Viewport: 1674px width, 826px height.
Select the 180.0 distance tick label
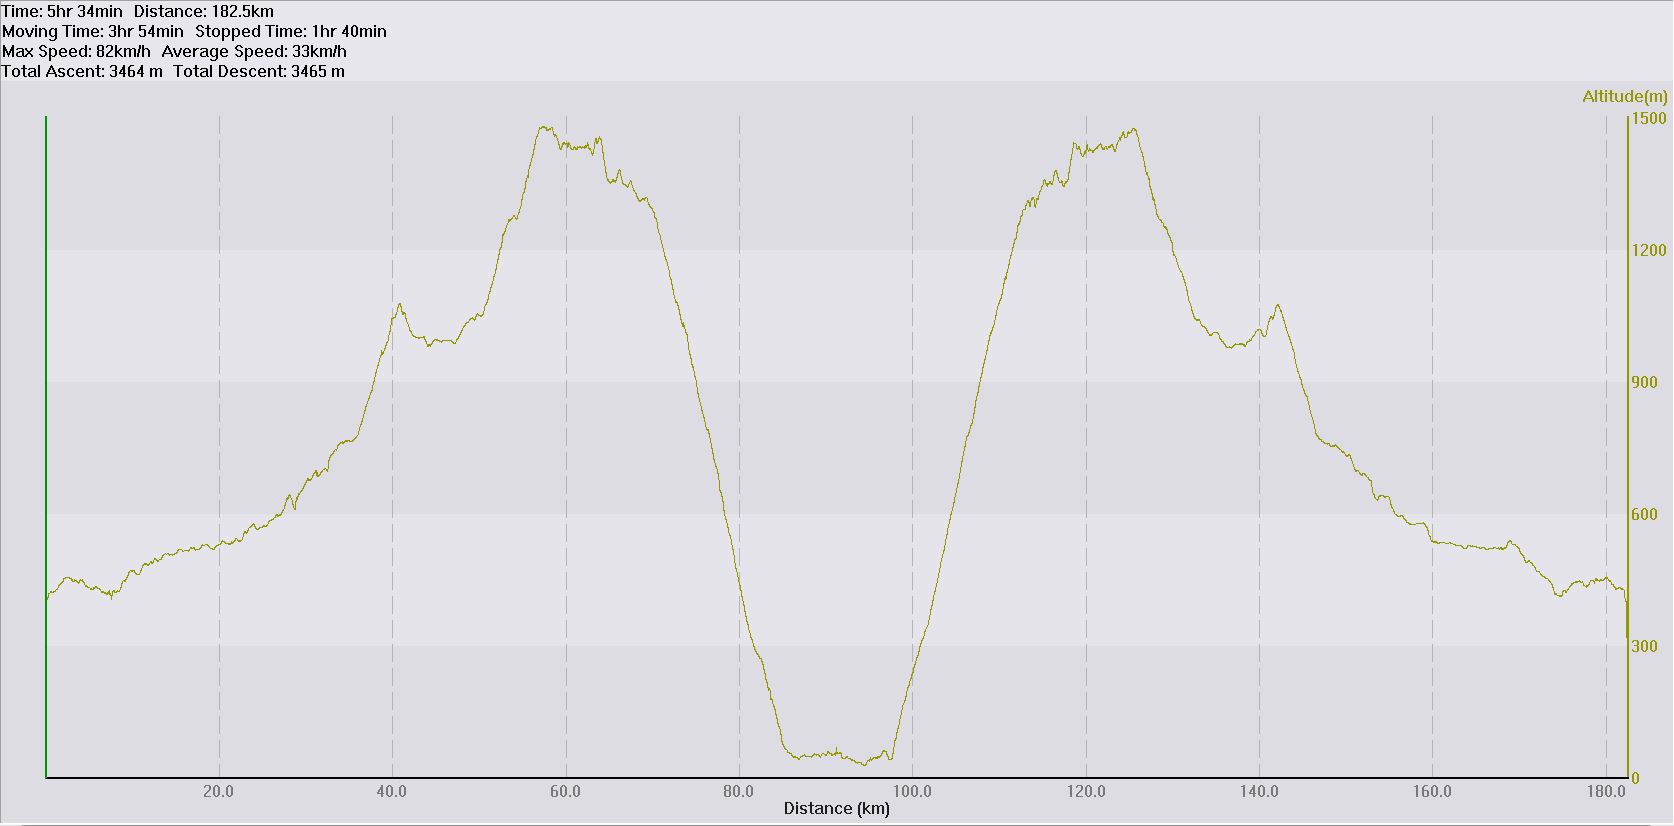pos(1606,792)
